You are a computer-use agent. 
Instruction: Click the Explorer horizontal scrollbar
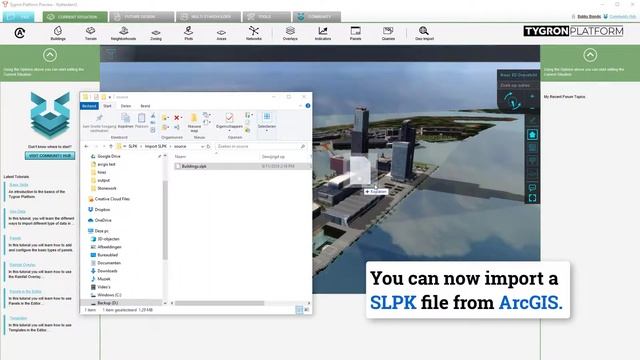[219, 303]
